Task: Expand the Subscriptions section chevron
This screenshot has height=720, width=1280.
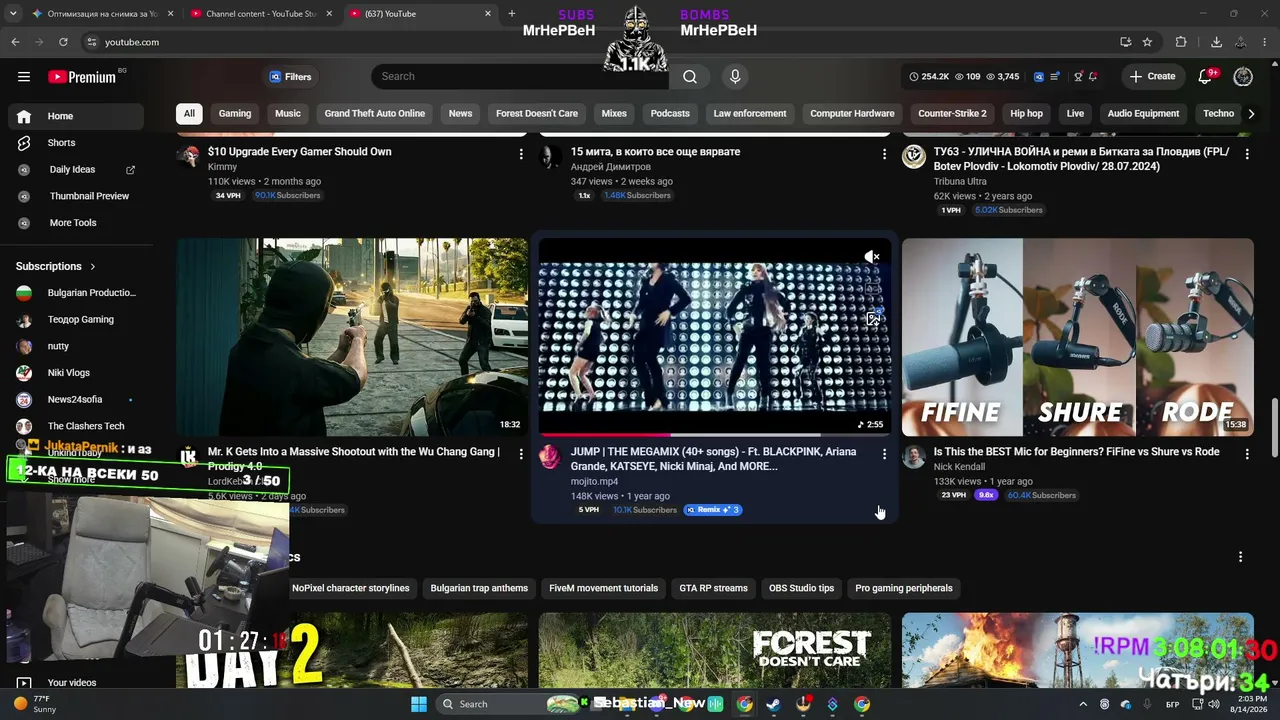Action: point(93,267)
